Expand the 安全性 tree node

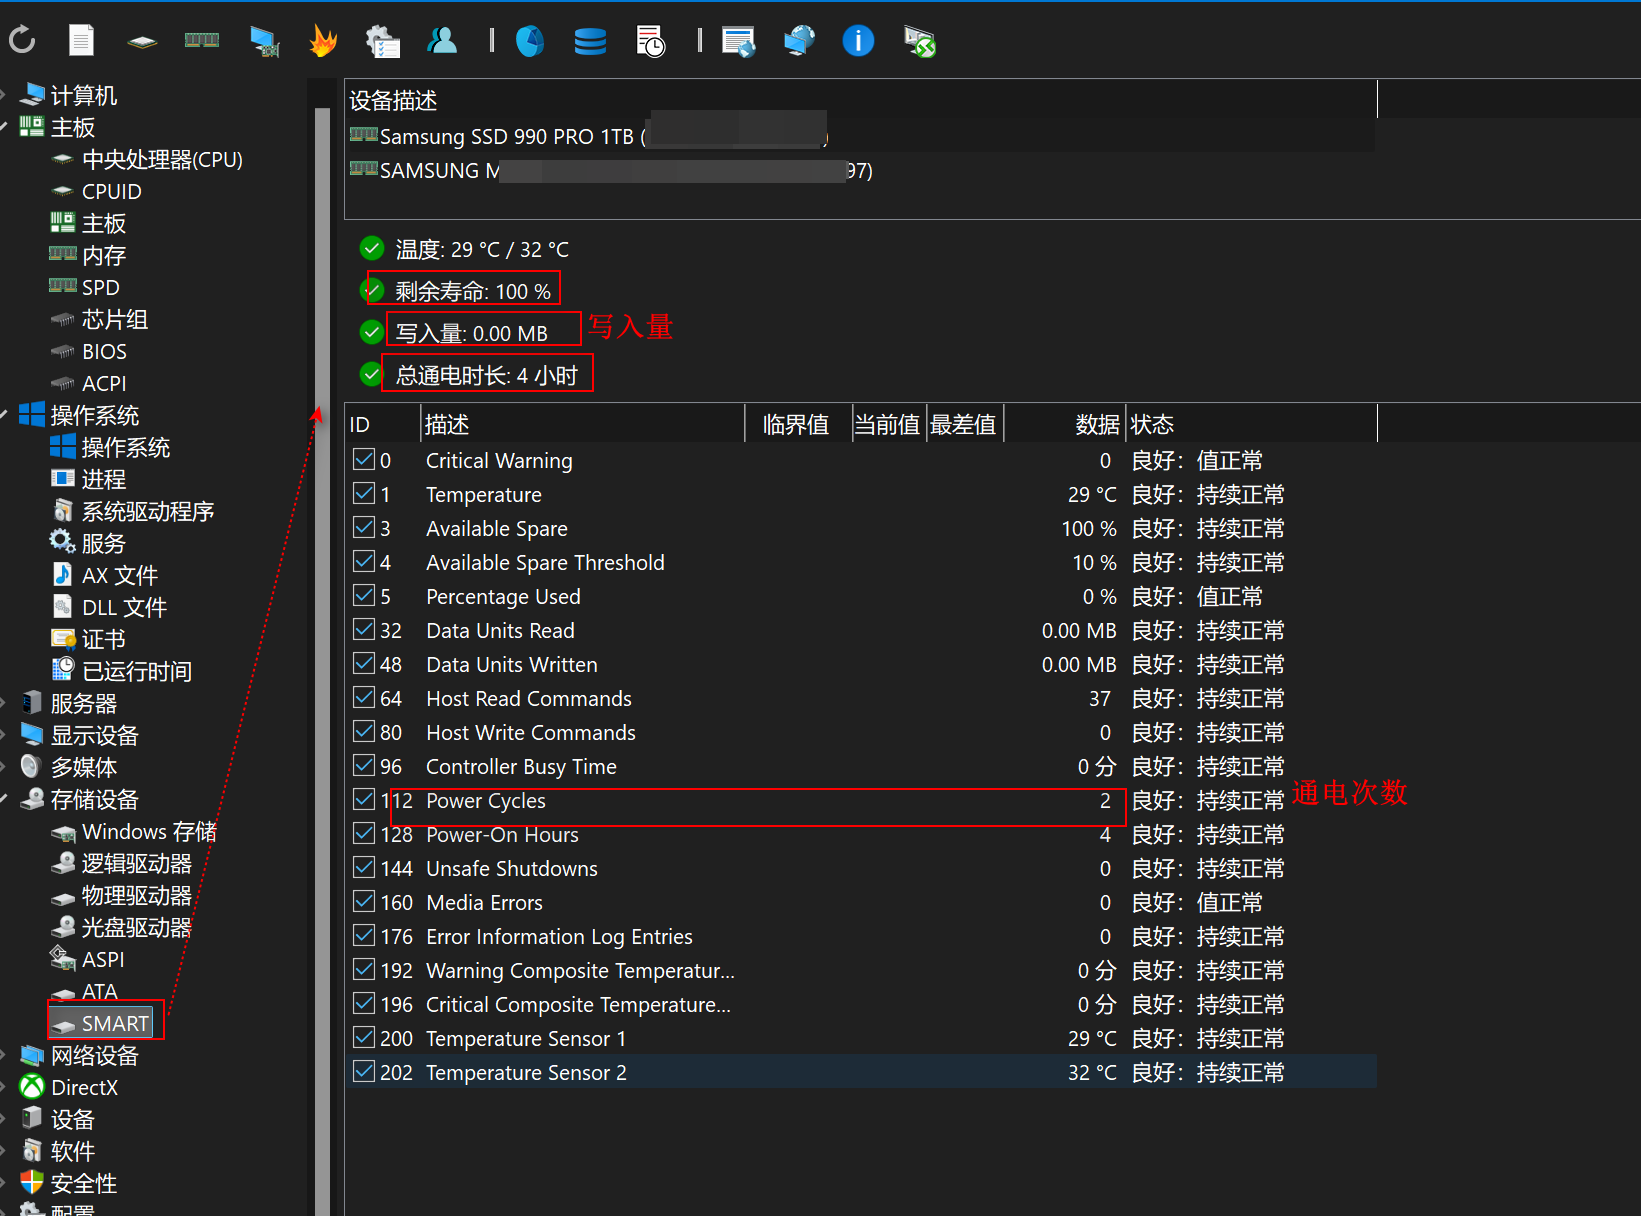coord(4,1183)
